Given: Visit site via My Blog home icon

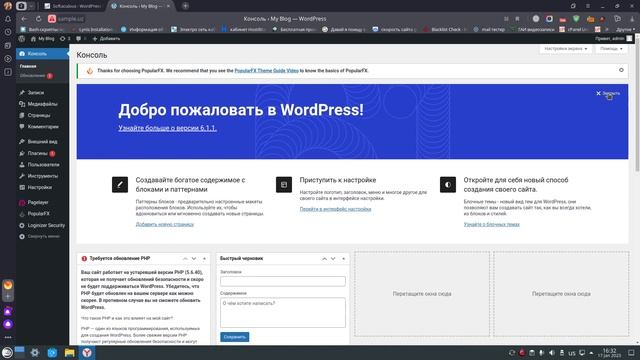Looking at the screenshot, I should pyautogui.click(x=42, y=39).
